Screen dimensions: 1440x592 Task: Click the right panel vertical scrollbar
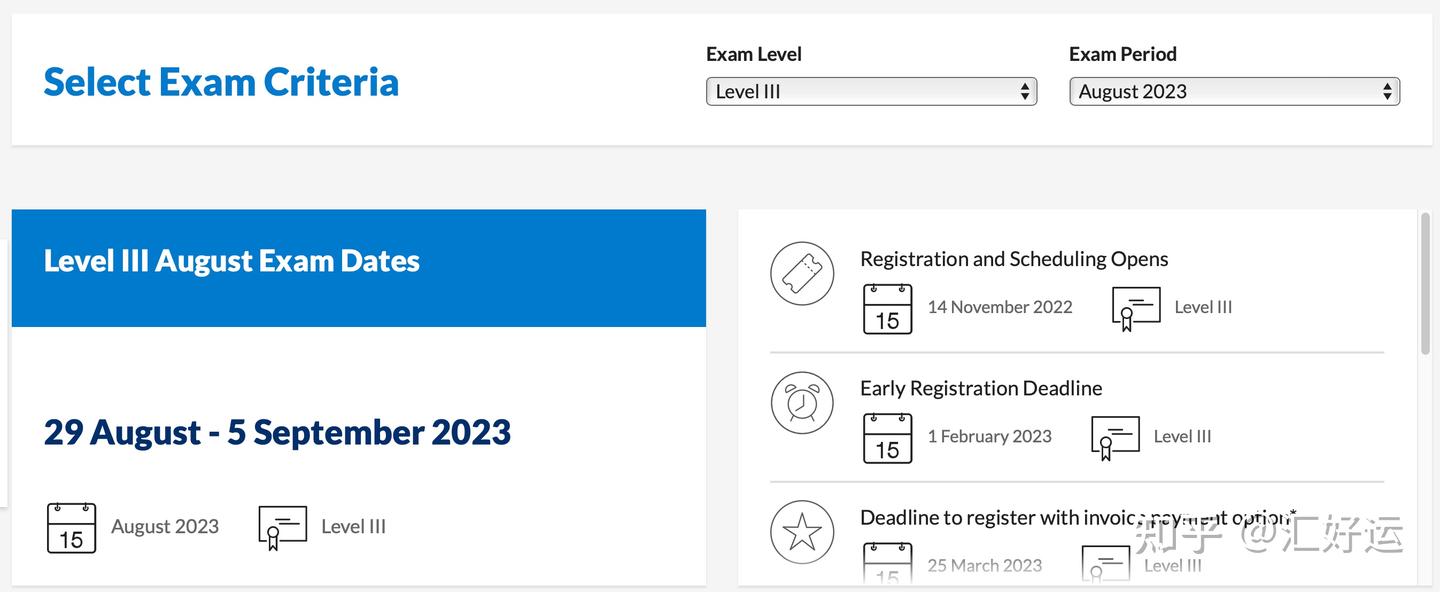pos(1425,284)
